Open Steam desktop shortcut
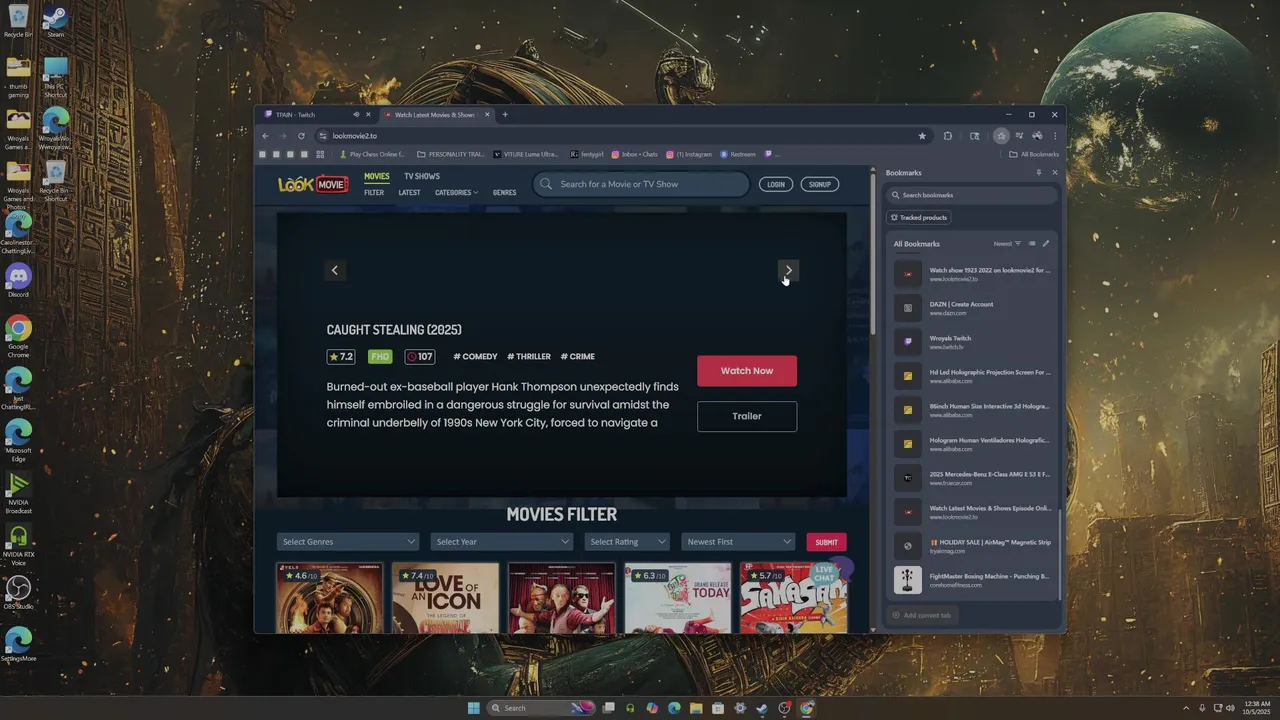 [x=55, y=22]
